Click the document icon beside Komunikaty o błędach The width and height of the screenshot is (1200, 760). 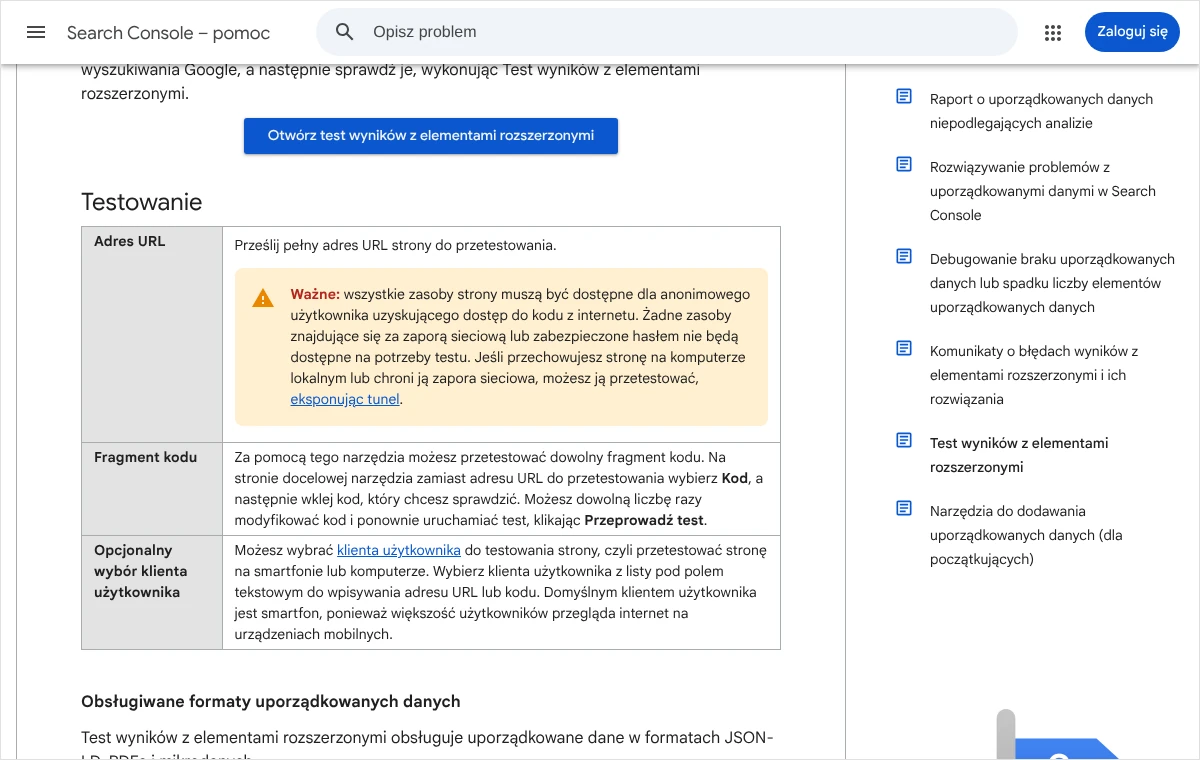click(x=904, y=348)
